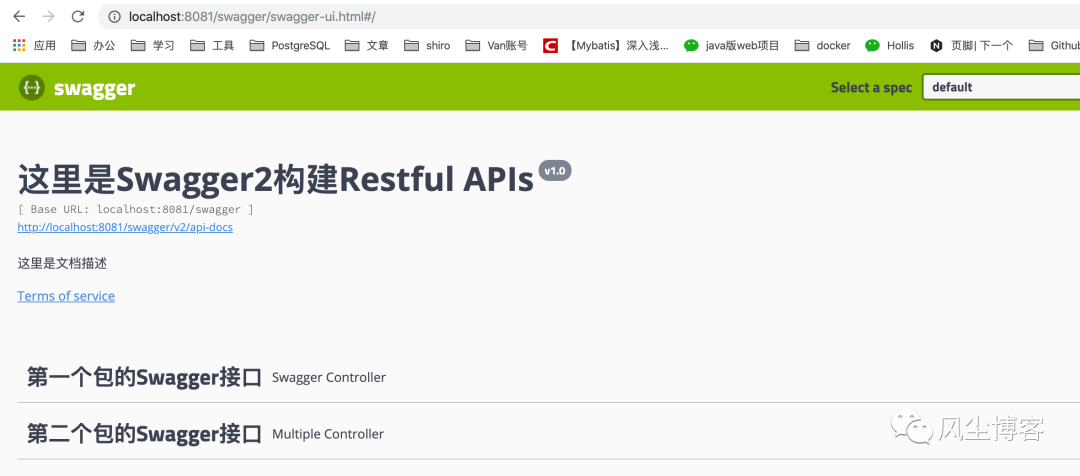Open the Hollis bookmark
This screenshot has width=1080, height=476.
pos(890,45)
